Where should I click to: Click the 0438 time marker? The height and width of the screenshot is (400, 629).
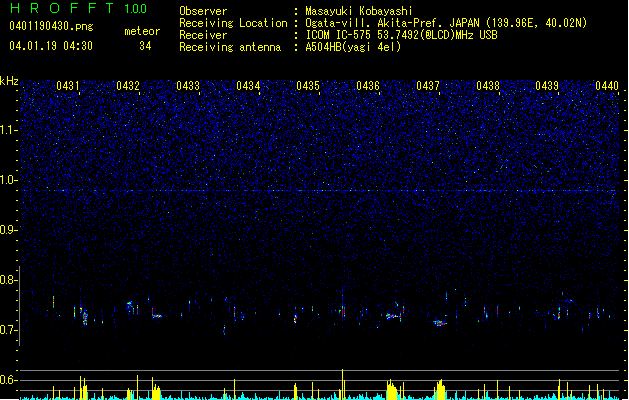point(488,86)
